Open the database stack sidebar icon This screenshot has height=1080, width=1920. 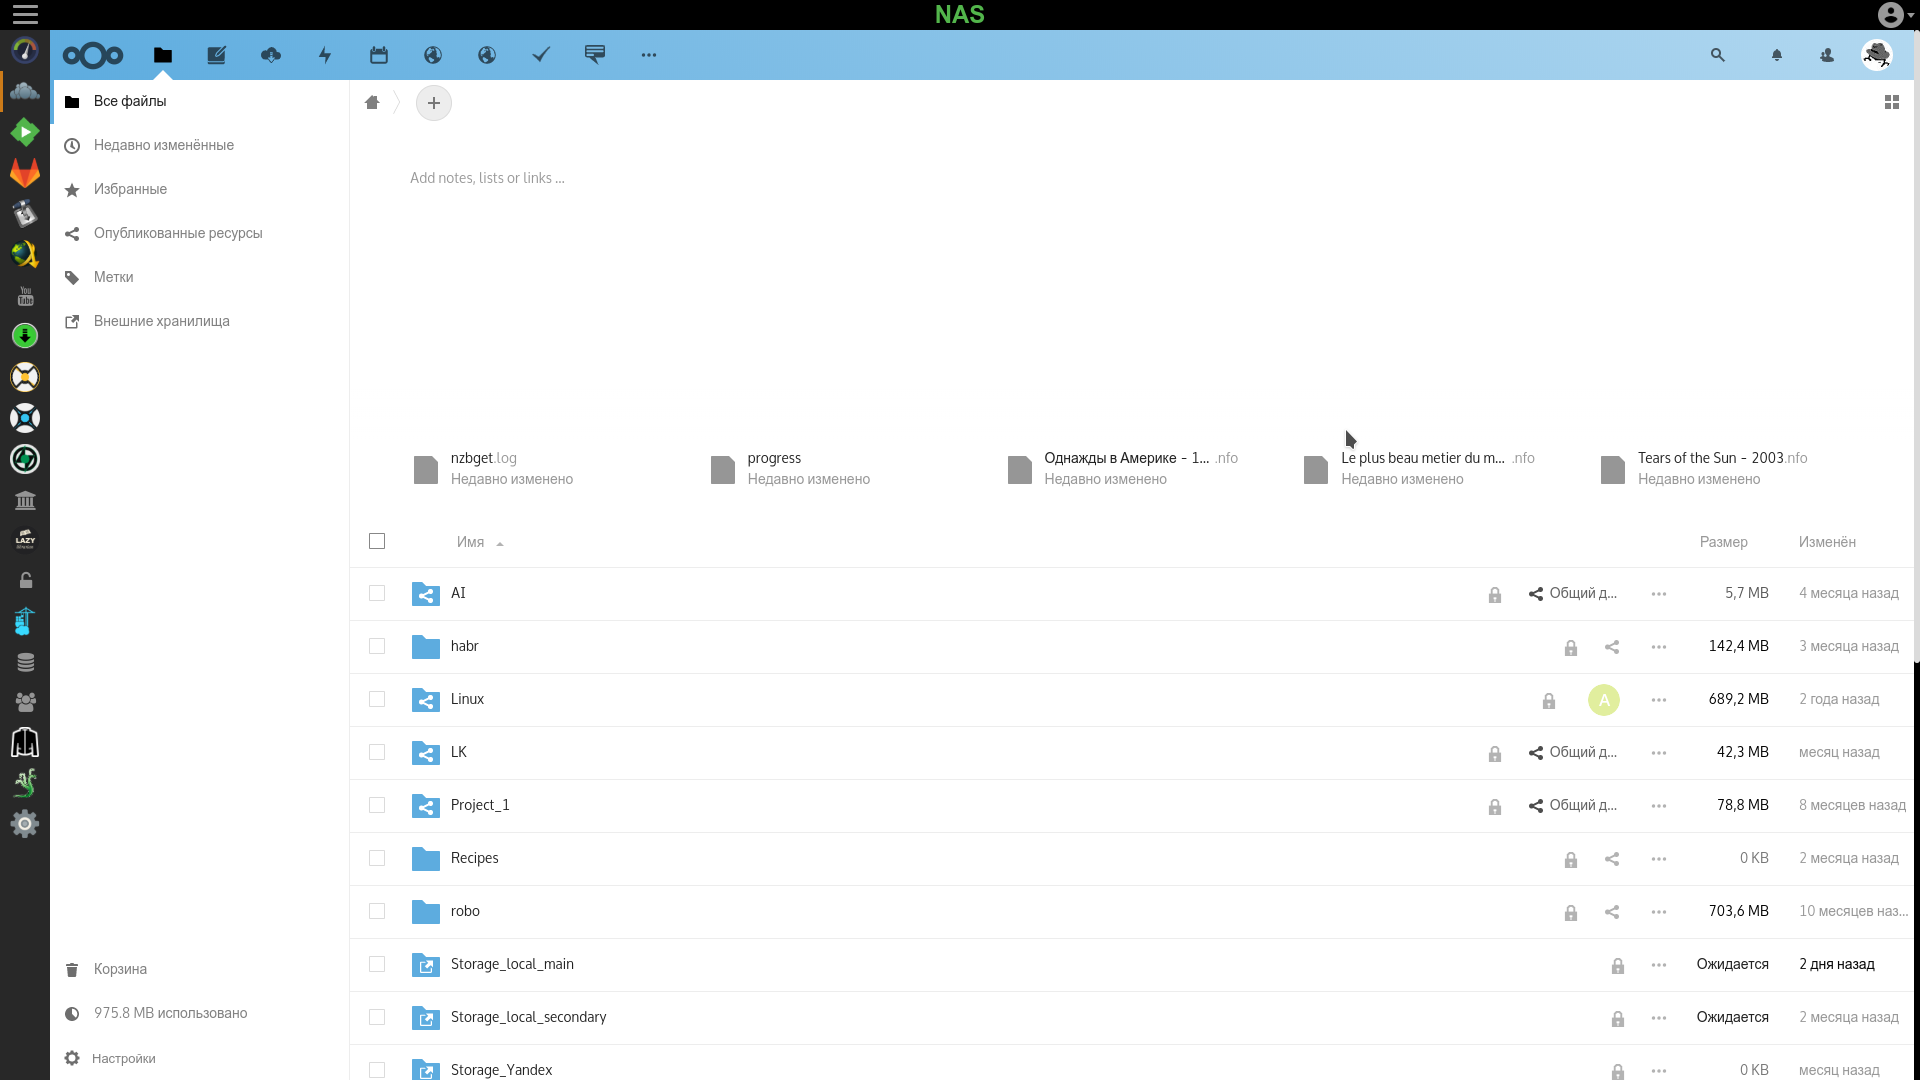[x=25, y=663]
